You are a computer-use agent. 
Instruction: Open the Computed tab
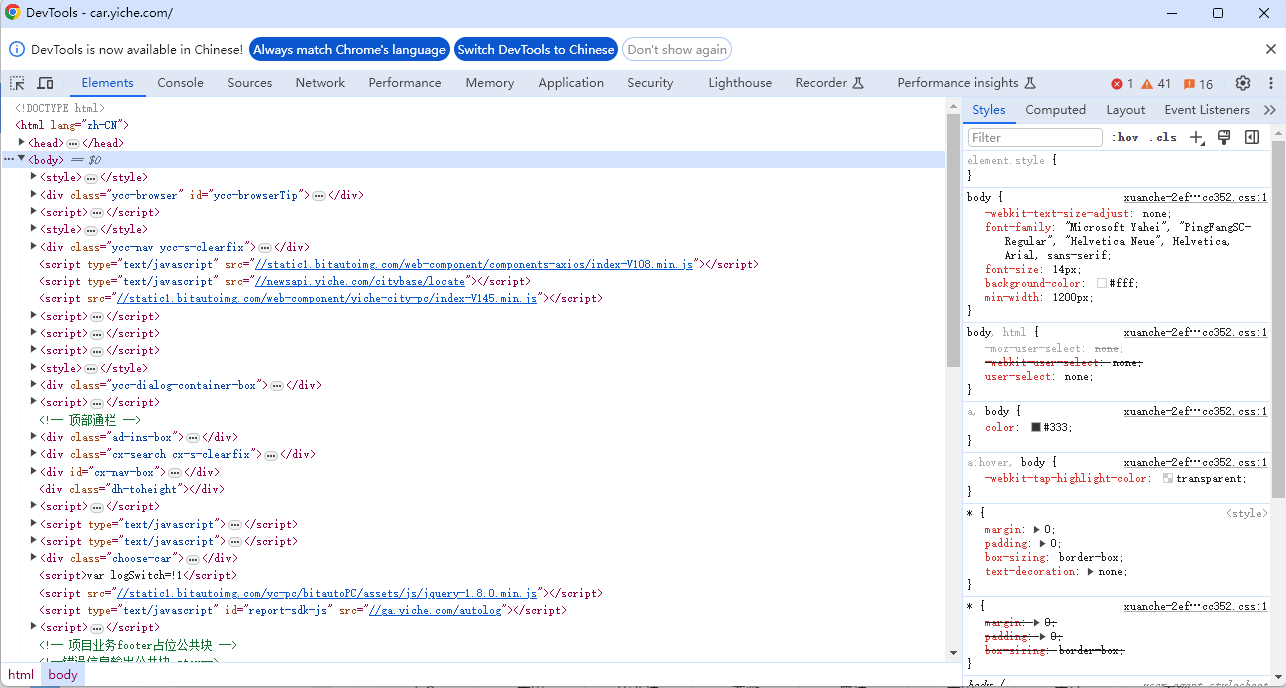(x=1055, y=110)
